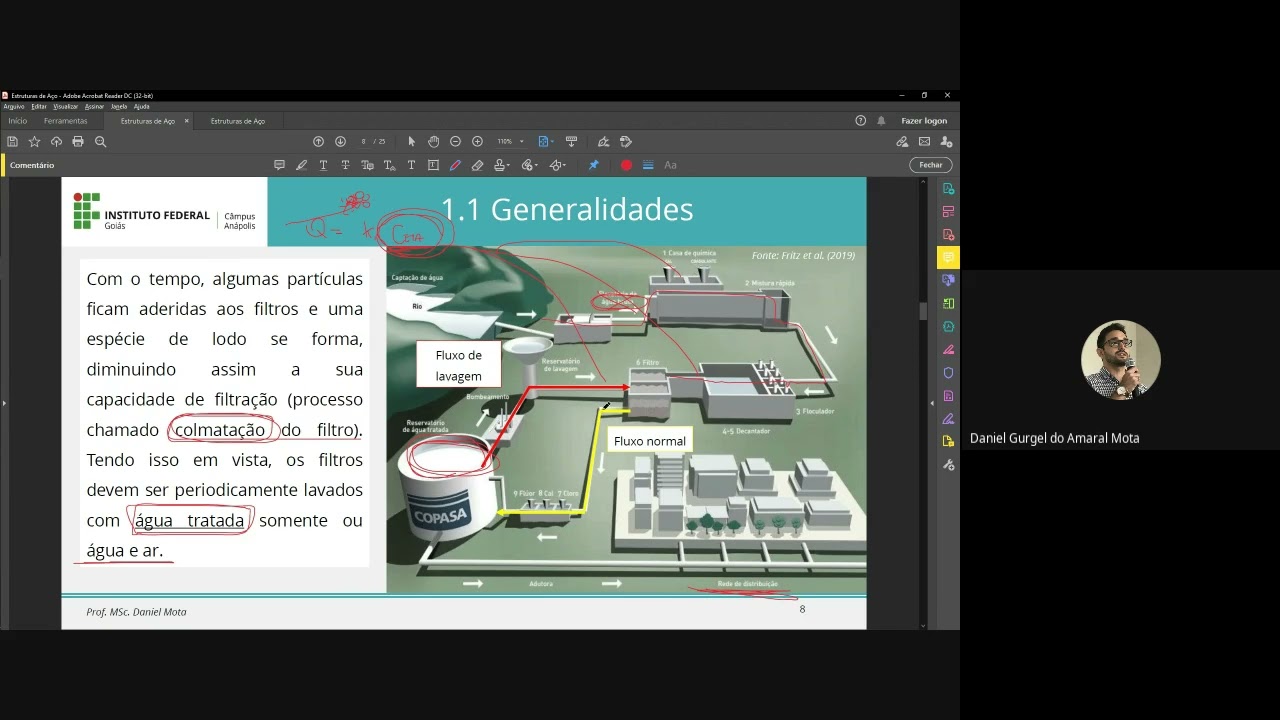Select the highlight text tool
This screenshot has height=720, width=1280.
pos(301,165)
